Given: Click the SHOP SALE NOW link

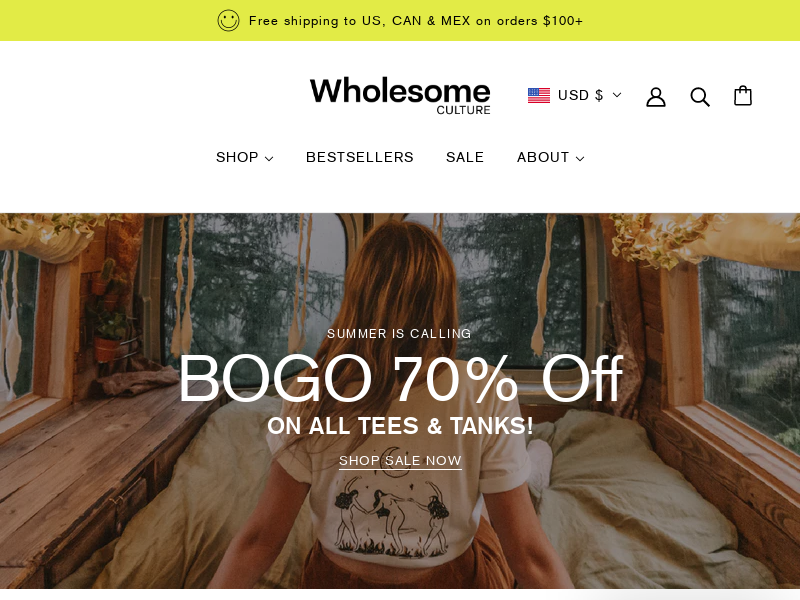Looking at the screenshot, I should point(401,461).
